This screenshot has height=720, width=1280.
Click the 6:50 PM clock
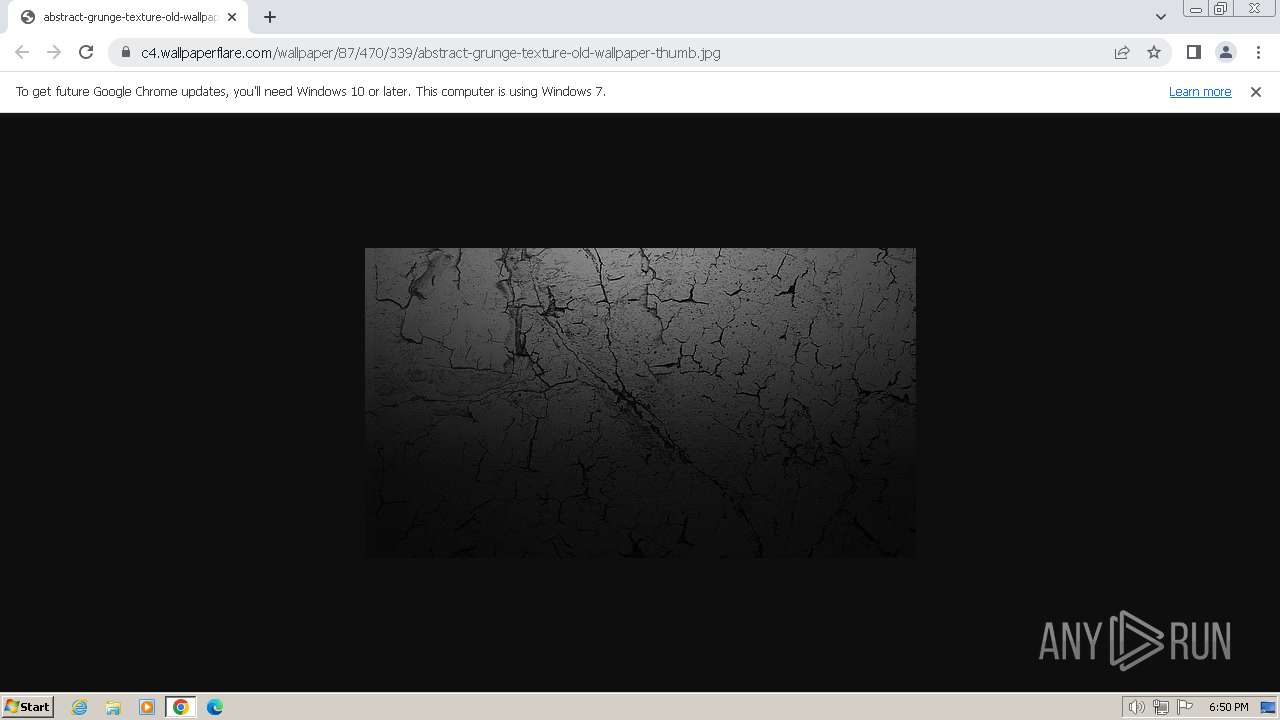pyautogui.click(x=1228, y=707)
